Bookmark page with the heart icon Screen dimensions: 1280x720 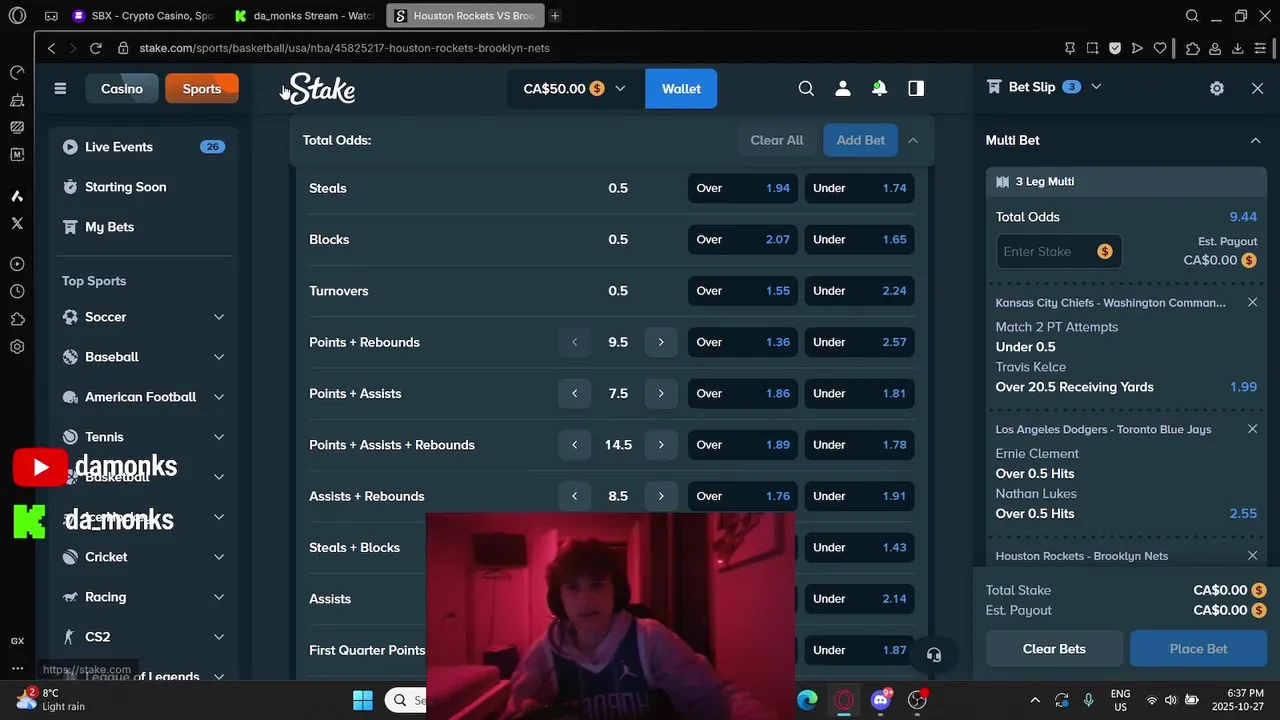click(1160, 48)
